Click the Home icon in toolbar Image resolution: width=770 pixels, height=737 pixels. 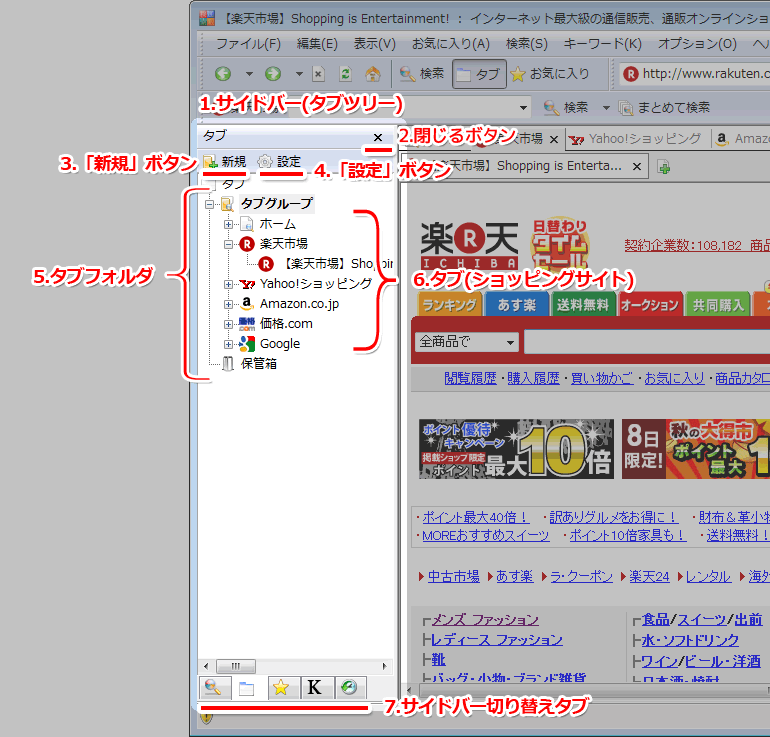372,74
